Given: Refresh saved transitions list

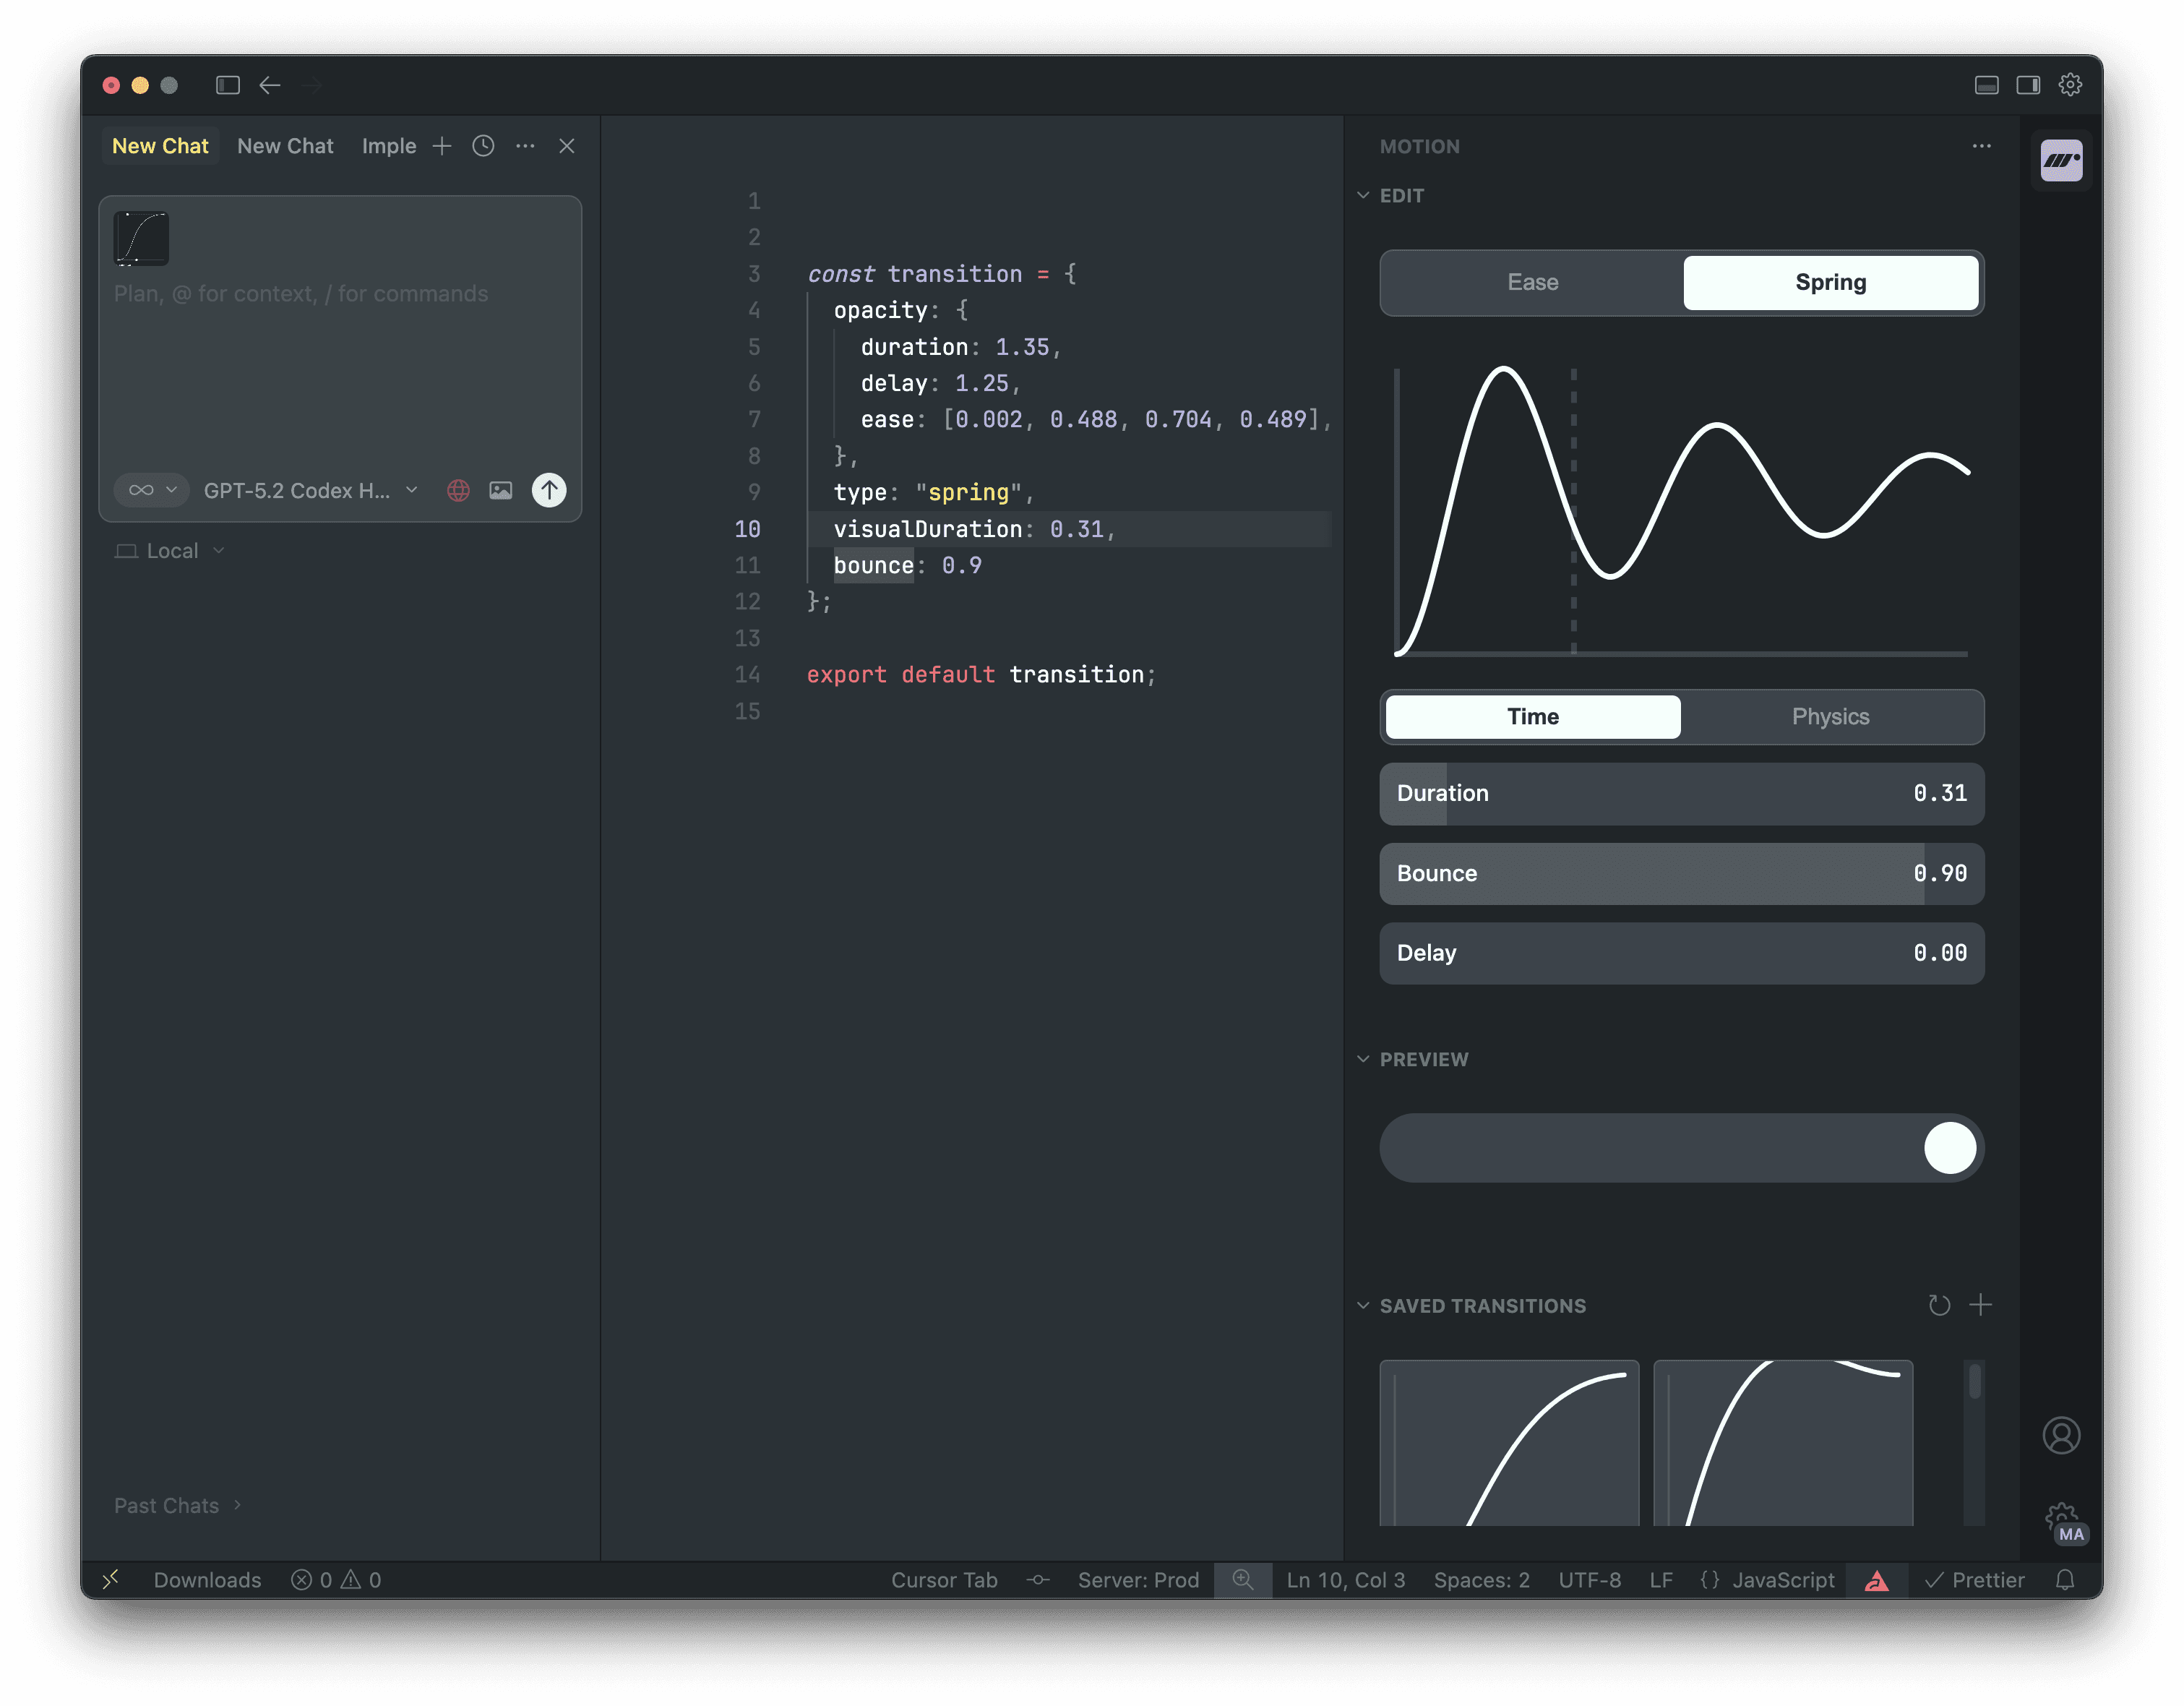Looking at the screenshot, I should point(1939,1305).
